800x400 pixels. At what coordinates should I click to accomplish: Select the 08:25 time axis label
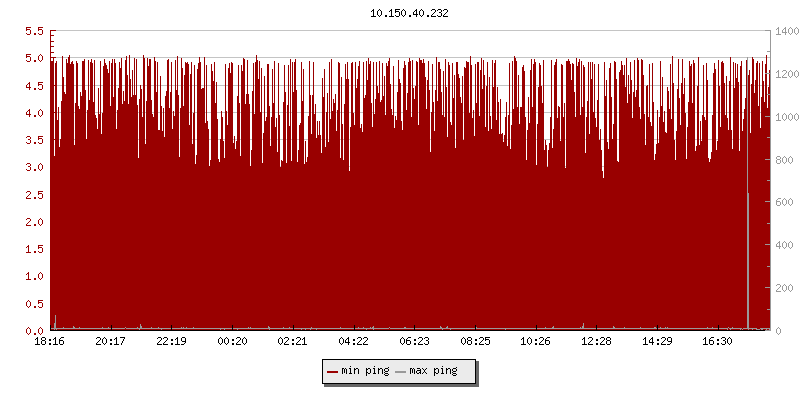475,341
